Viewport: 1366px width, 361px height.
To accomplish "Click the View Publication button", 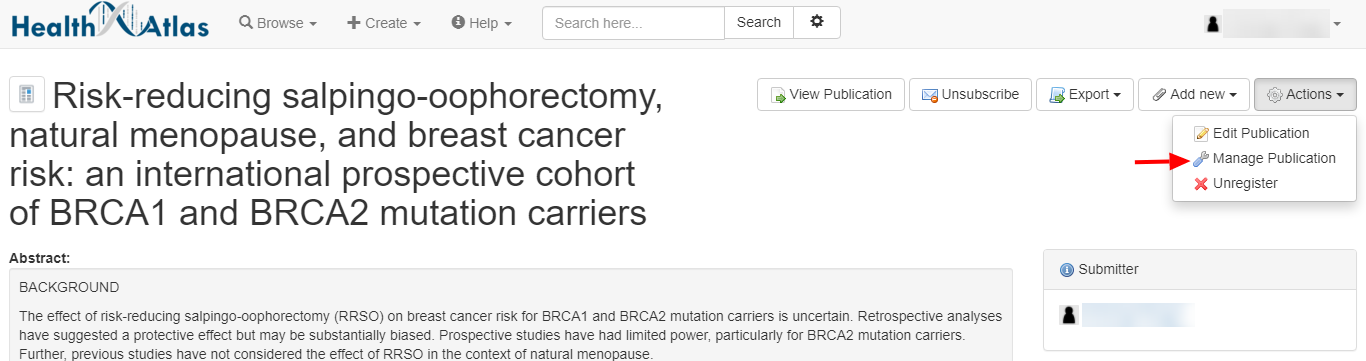I will [831, 95].
